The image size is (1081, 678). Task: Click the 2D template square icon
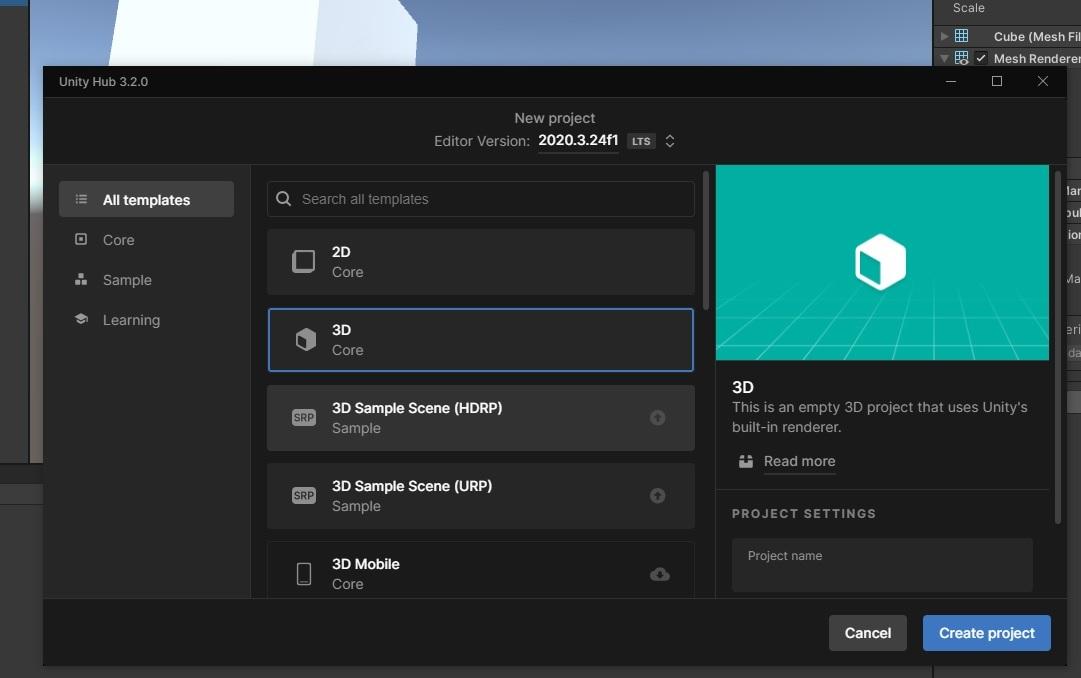[303, 261]
